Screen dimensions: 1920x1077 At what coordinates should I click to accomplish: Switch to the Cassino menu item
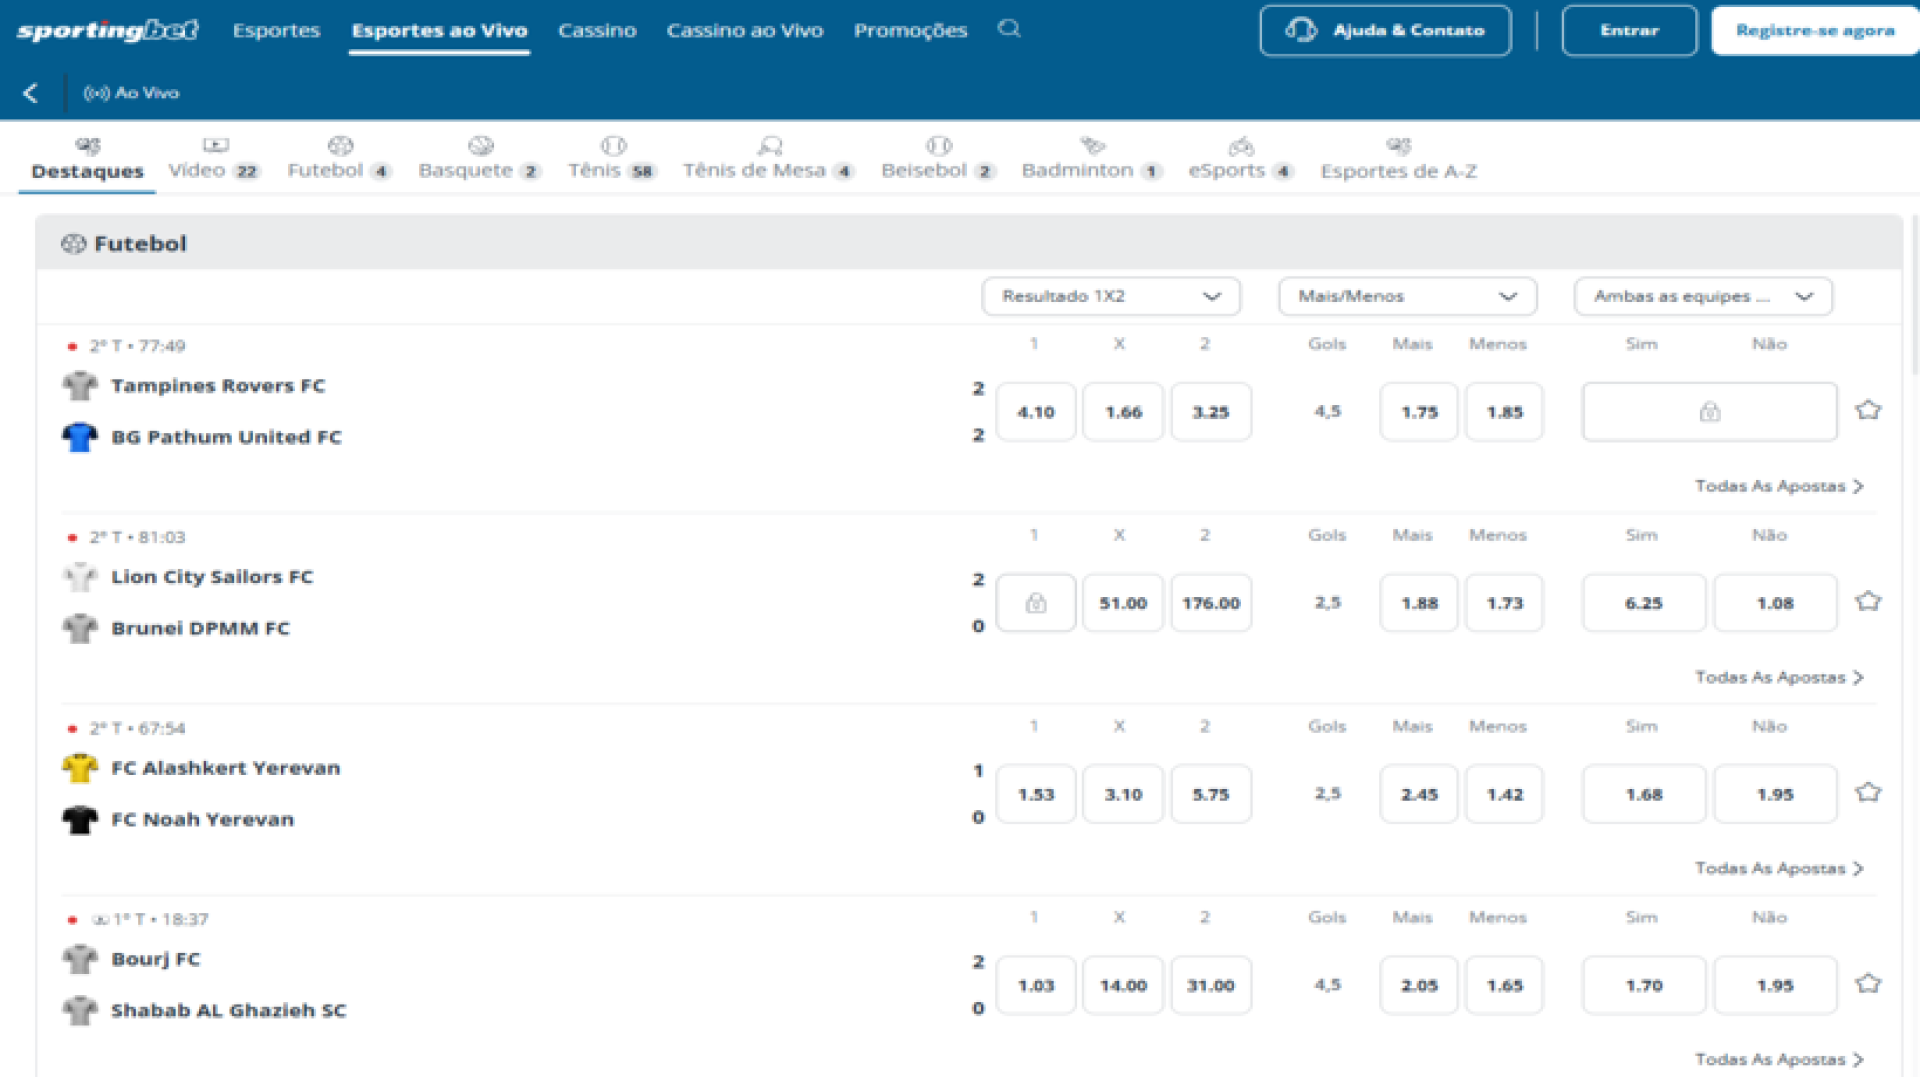click(597, 30)
